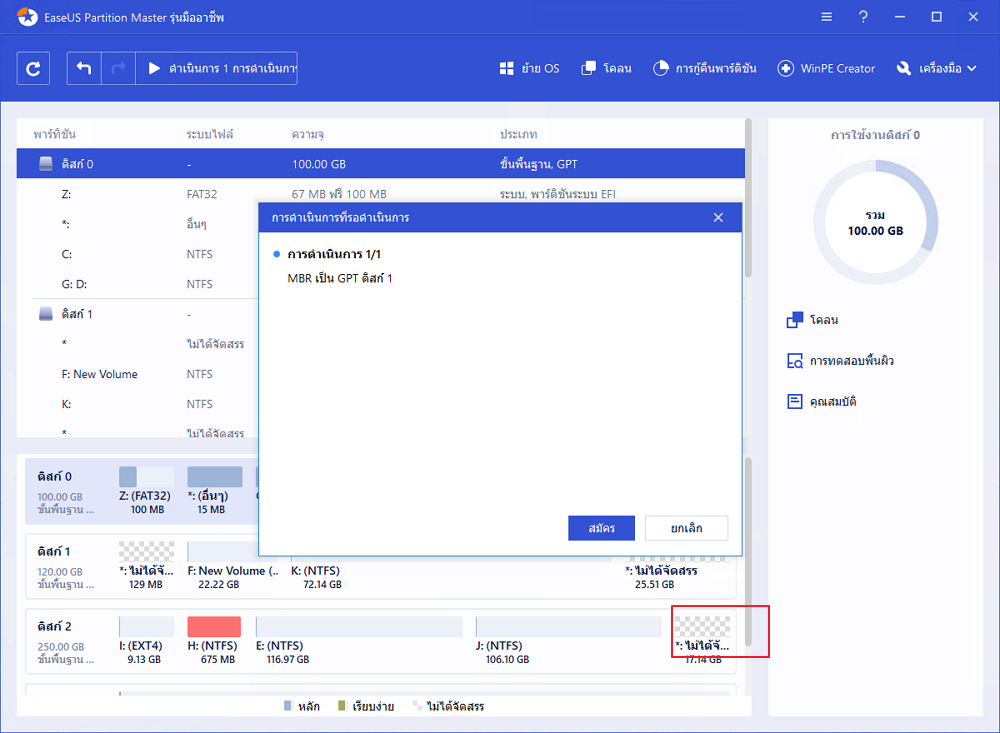Select the ดิสก์ 1 row in partition table
The width and height of the screenshot is (1000, 733).
pyautogui.click(x=137, y=314)
